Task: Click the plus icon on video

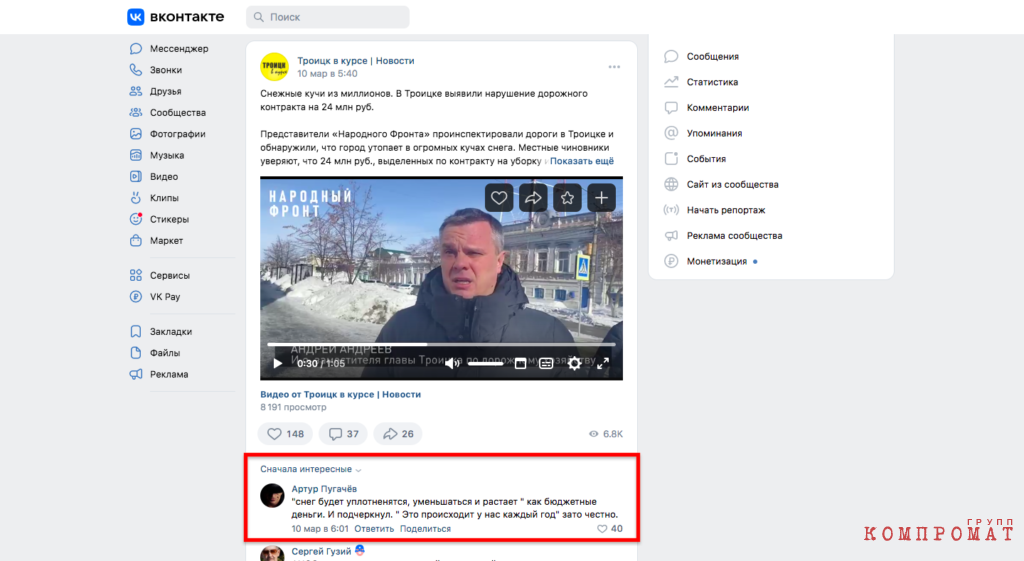Action: click(x=601, y=198)
